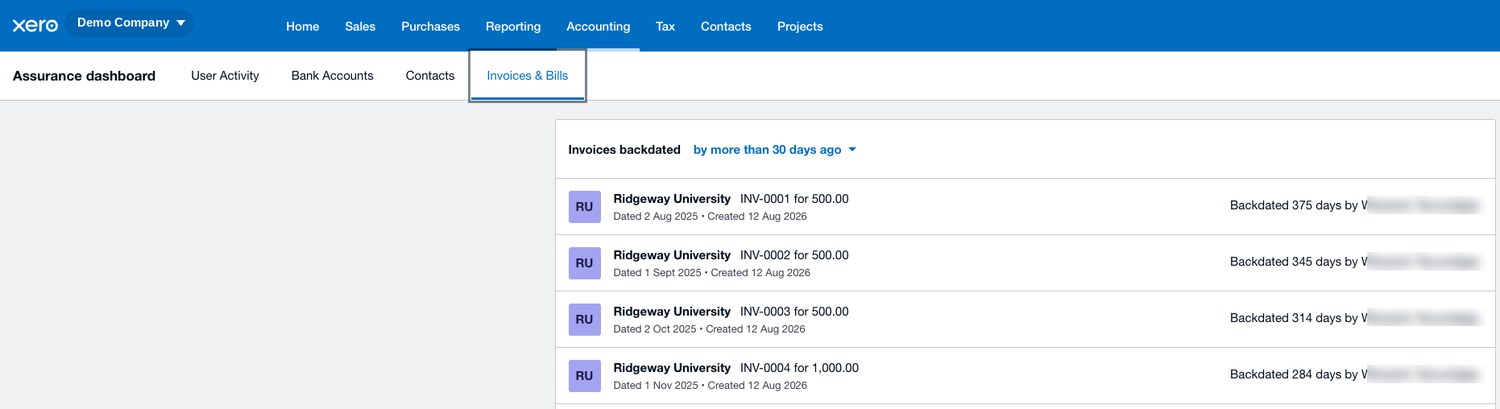Open the Tax menu
1500x409 pixels.
click(665, 27)
